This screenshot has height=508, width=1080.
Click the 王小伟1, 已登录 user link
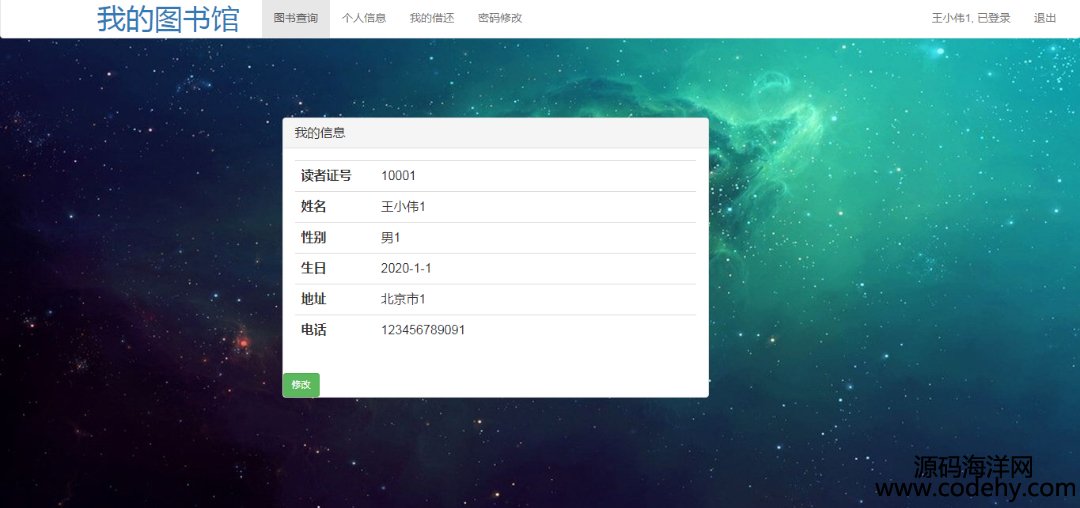click(970, 19)
